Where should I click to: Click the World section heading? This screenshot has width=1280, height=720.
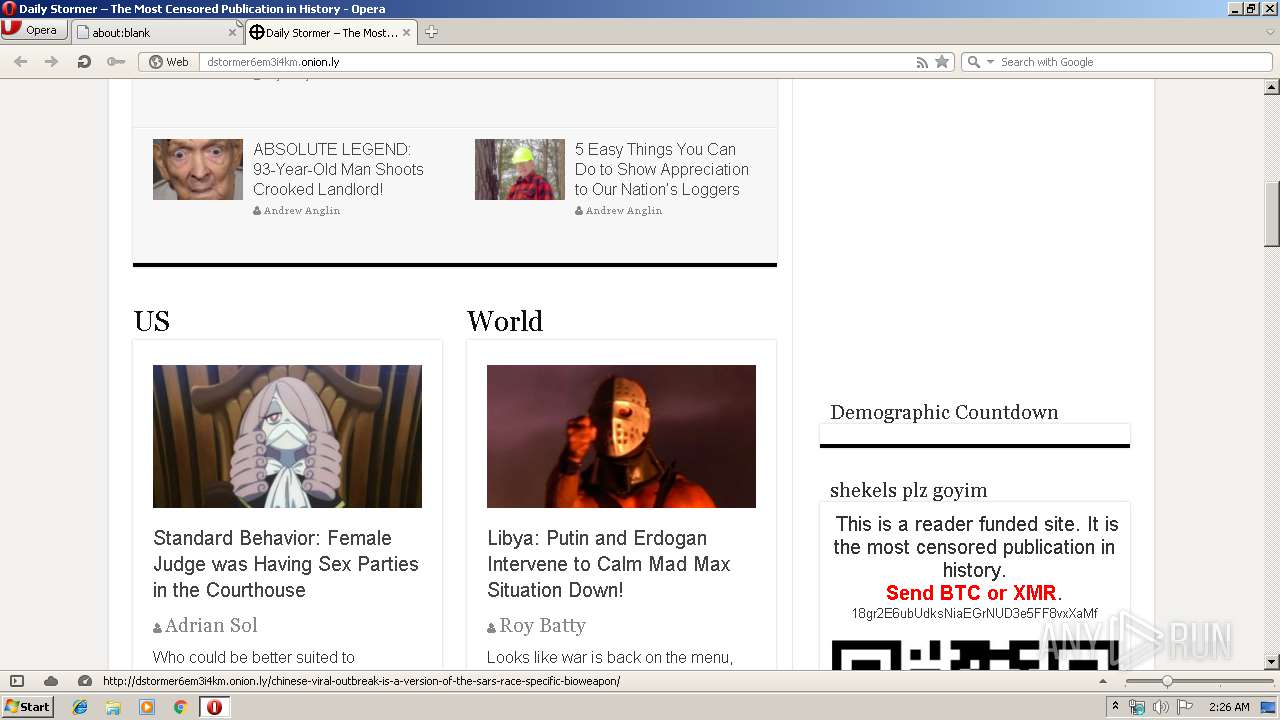(x=505, y=321)
